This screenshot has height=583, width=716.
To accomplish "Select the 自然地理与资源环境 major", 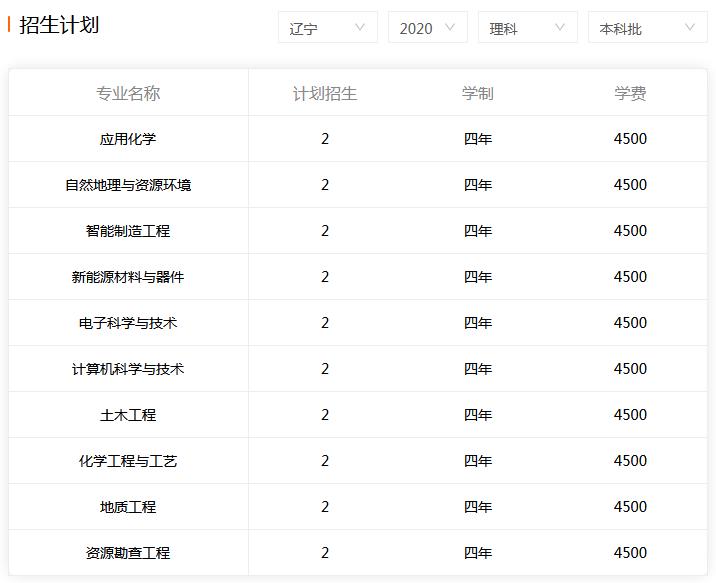I will point(128,185).
